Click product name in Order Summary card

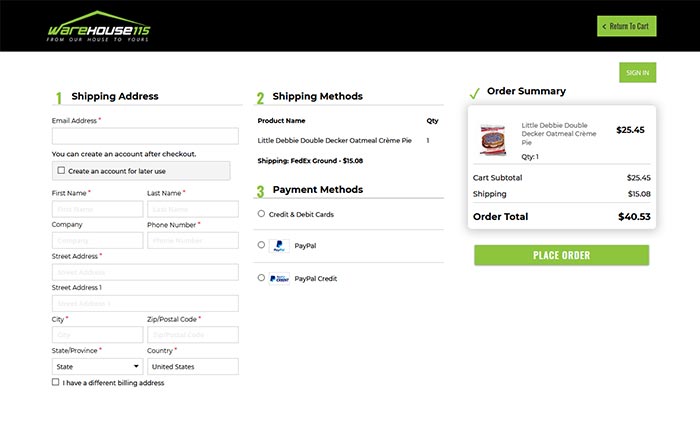pos(558,134)
